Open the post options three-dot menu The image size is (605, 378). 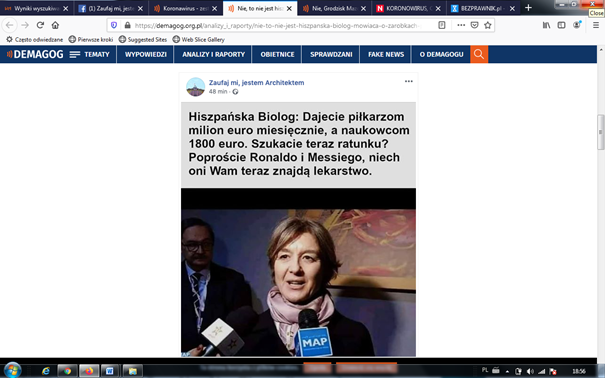pyautogui.click(x=409, y=81)
